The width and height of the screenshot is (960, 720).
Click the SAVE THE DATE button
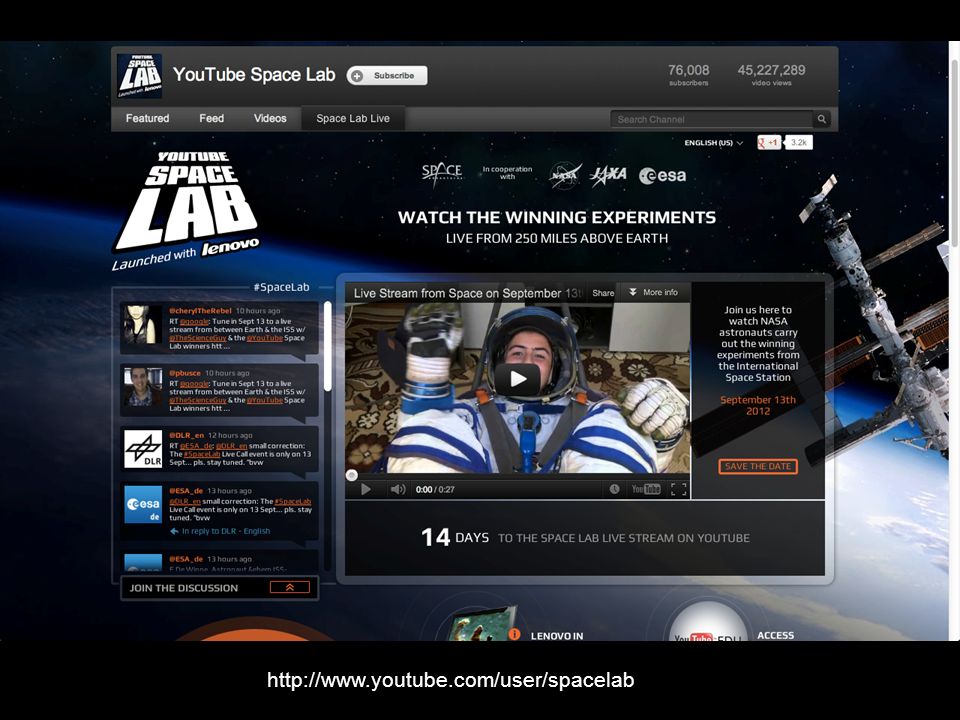758,467
